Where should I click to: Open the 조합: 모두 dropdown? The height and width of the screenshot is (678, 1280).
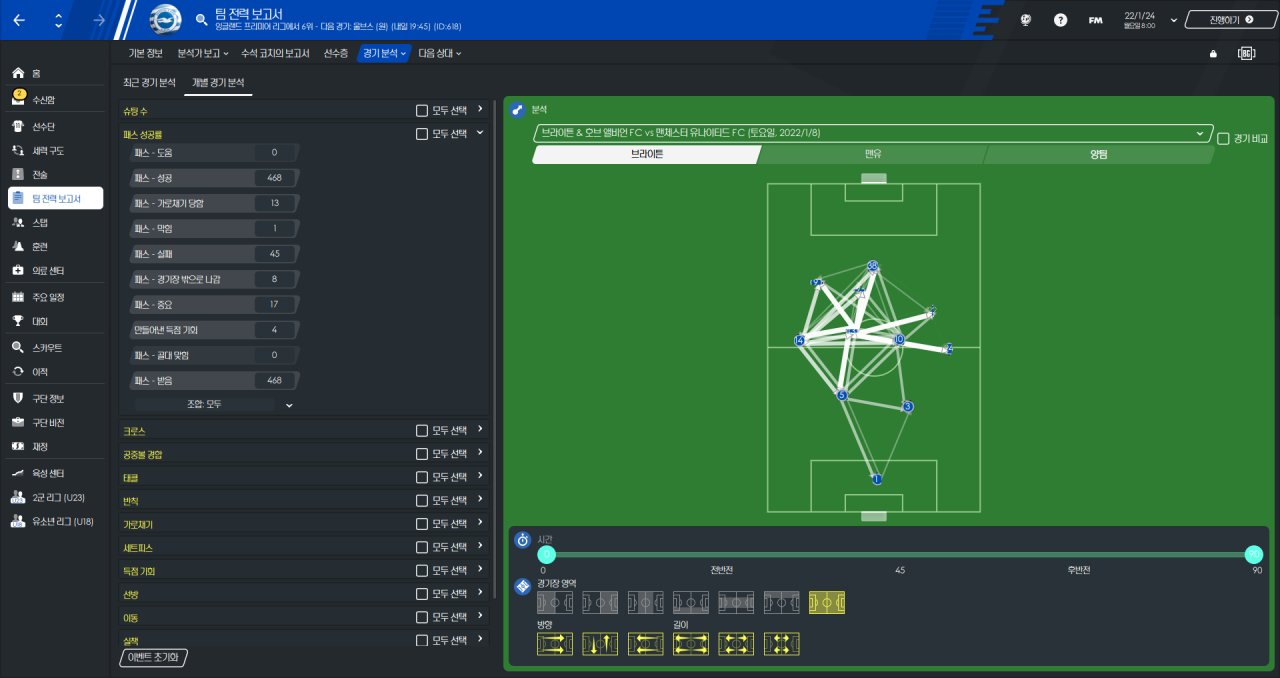point(215,405)
